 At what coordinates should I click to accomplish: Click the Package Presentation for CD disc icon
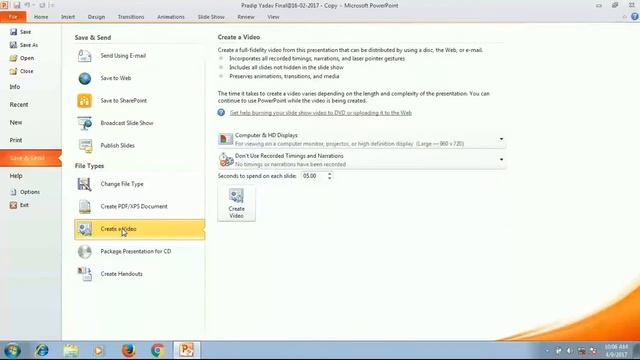[x=84, y=251]
